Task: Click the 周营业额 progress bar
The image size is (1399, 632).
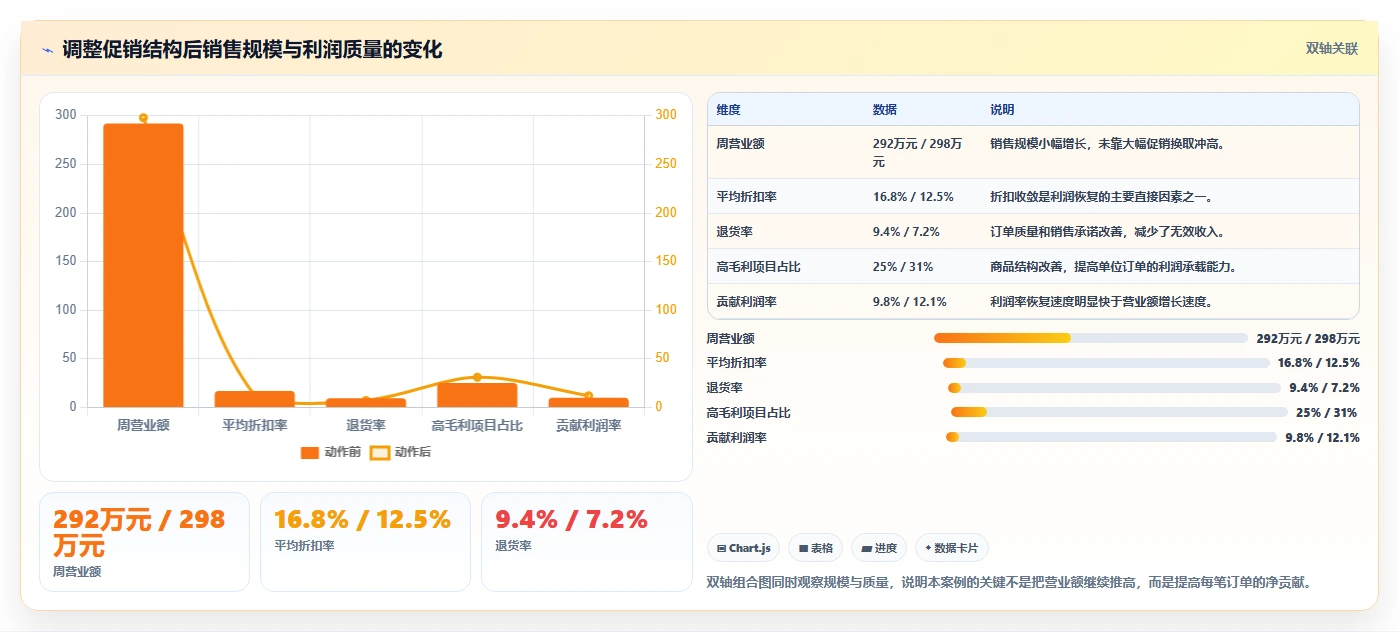Action: (x=1090, y=338)
